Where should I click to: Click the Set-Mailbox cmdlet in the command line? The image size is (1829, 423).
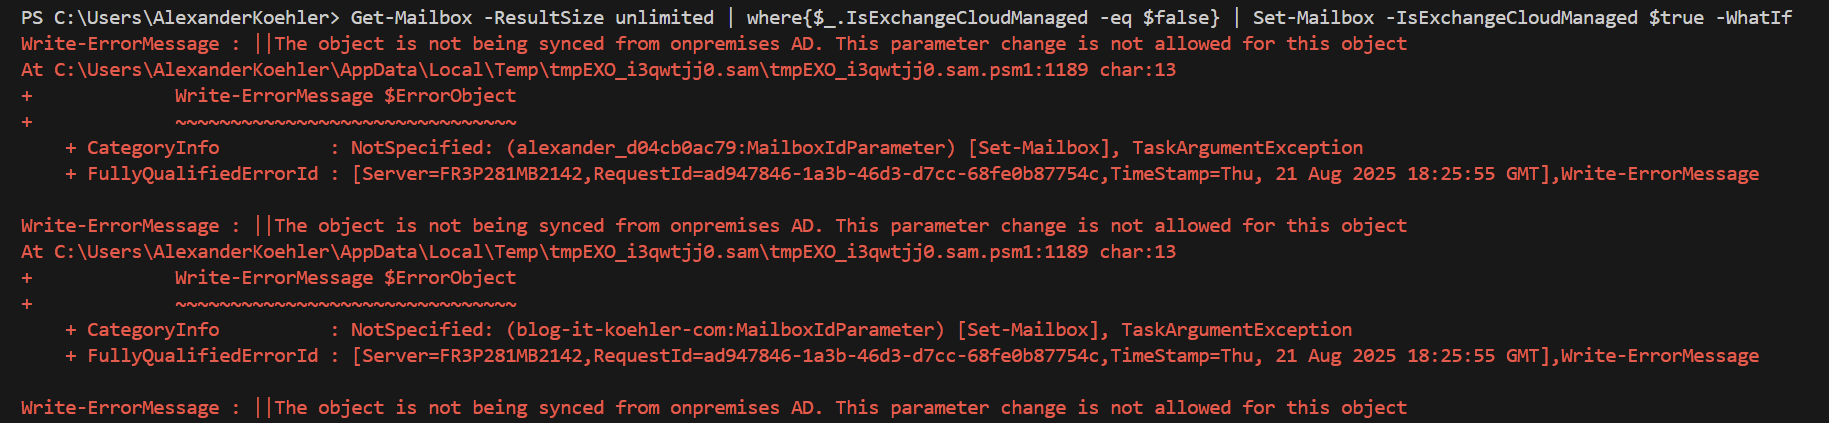pyautogui.click(x=1312, y=17)
